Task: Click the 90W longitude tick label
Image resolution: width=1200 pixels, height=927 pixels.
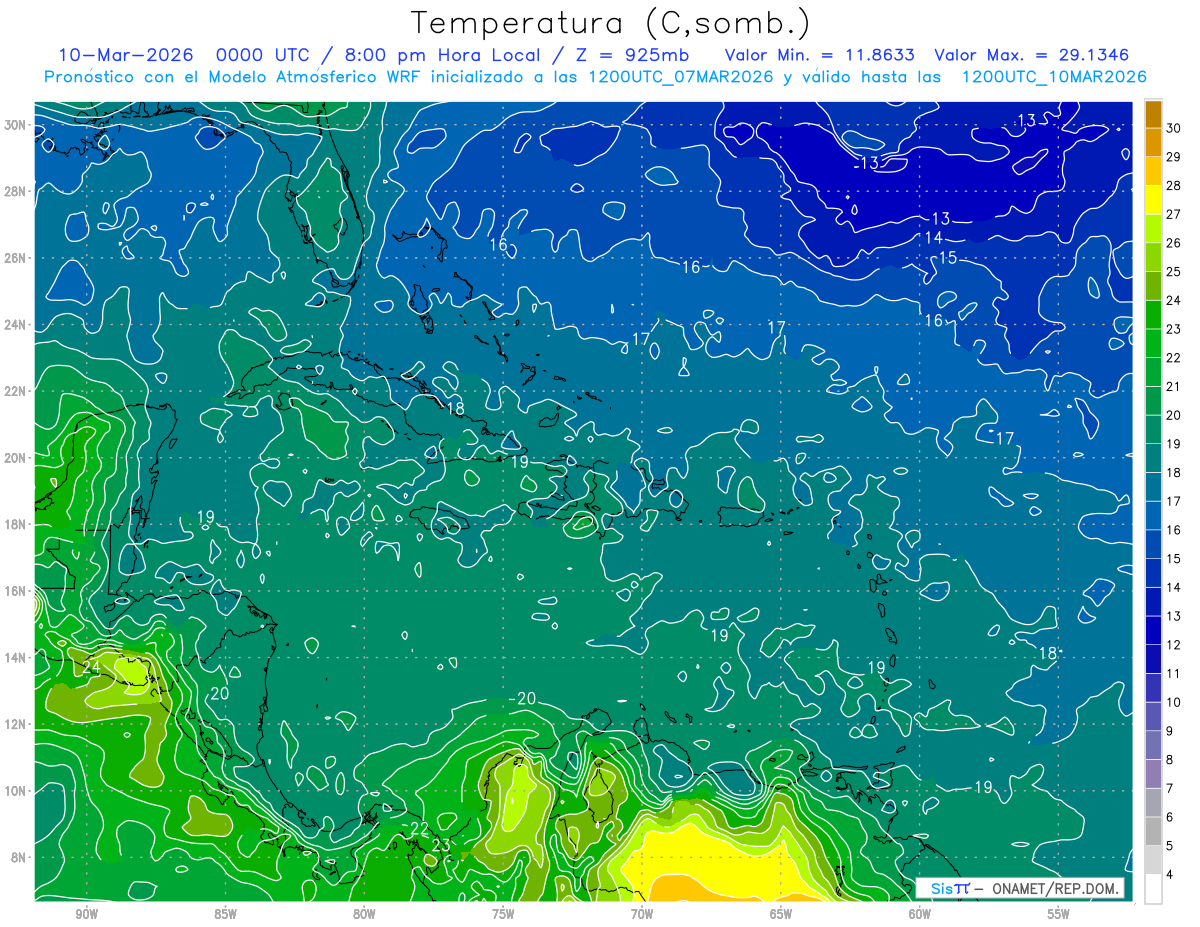Action: point(86,914)
